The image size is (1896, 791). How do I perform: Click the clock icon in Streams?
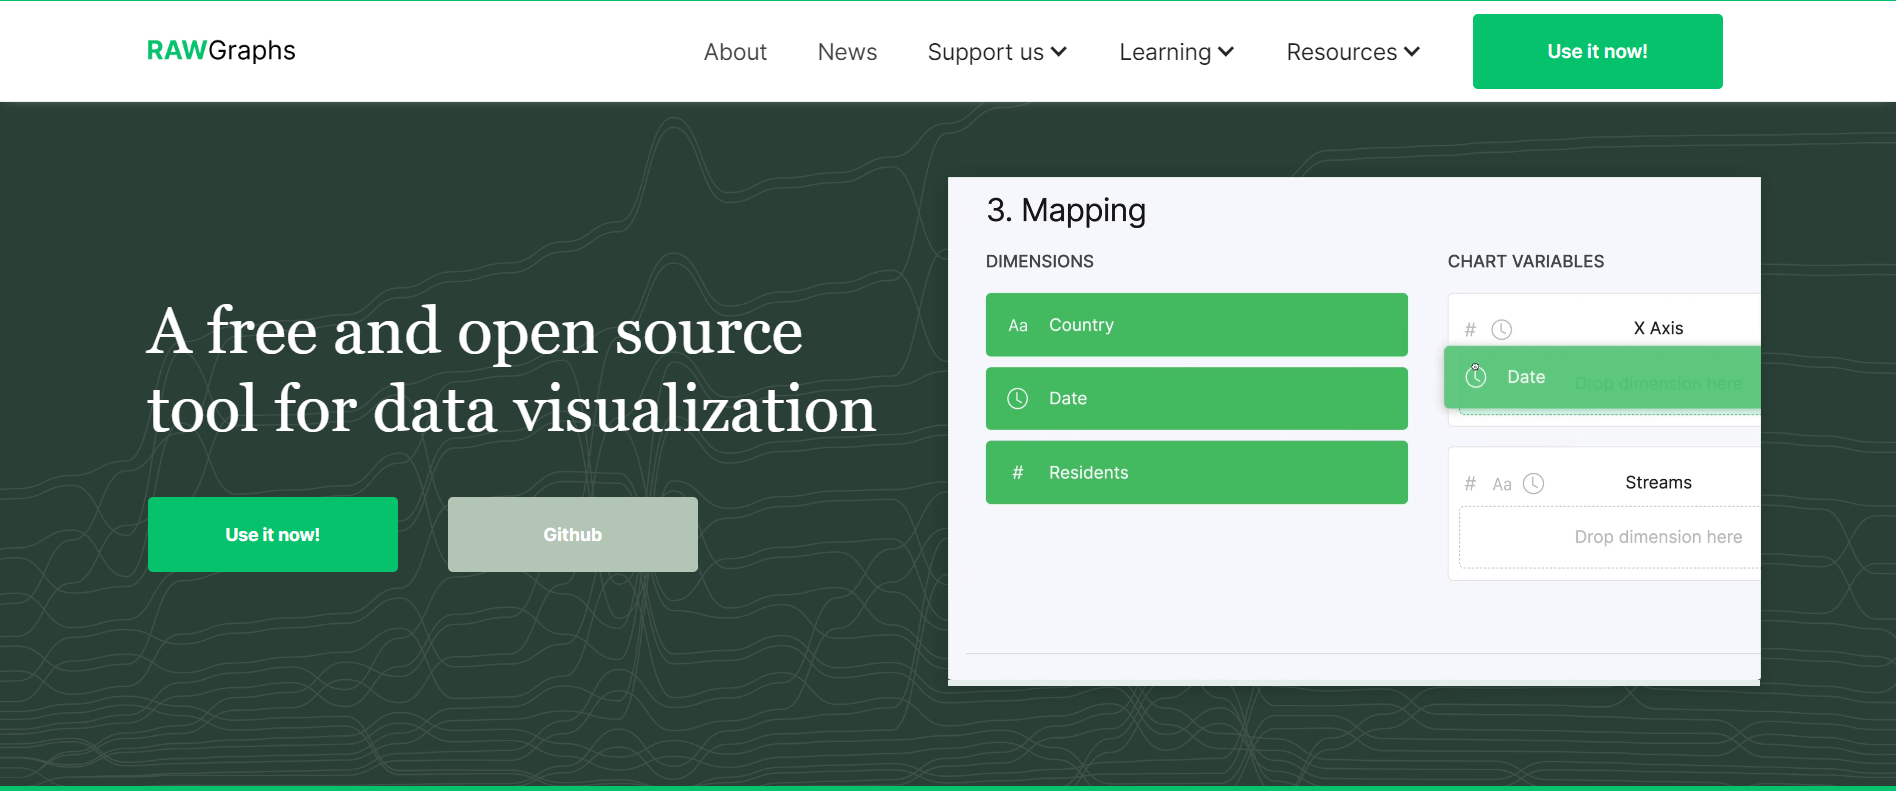point(1534,484)
